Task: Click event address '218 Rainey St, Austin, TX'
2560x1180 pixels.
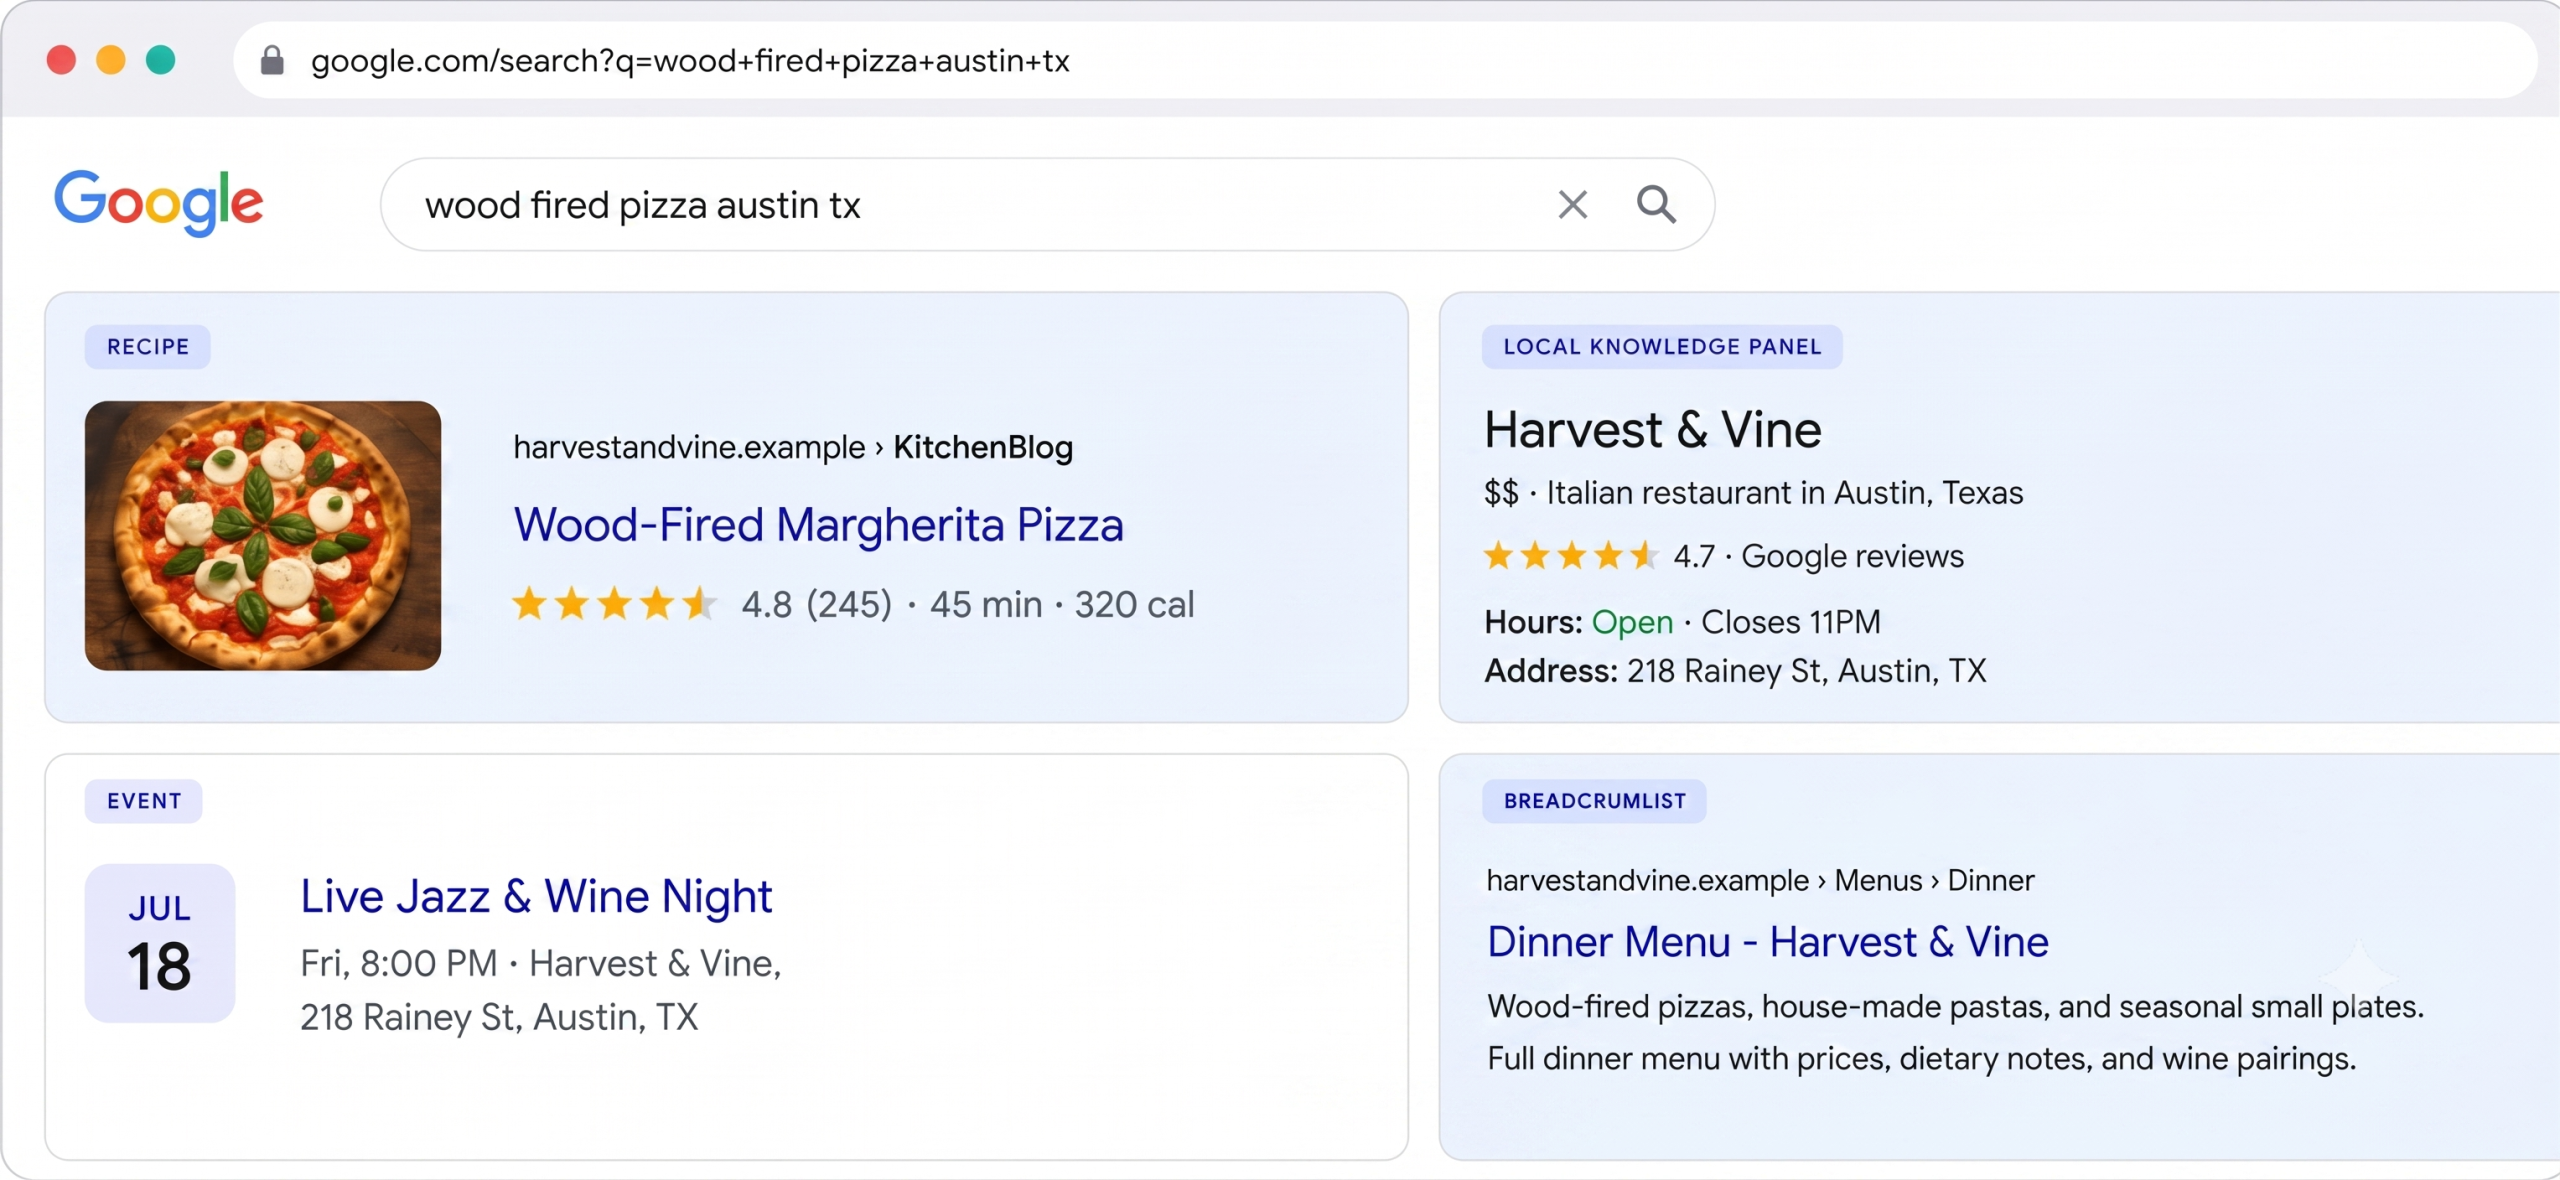Action: pos(499,1017)
